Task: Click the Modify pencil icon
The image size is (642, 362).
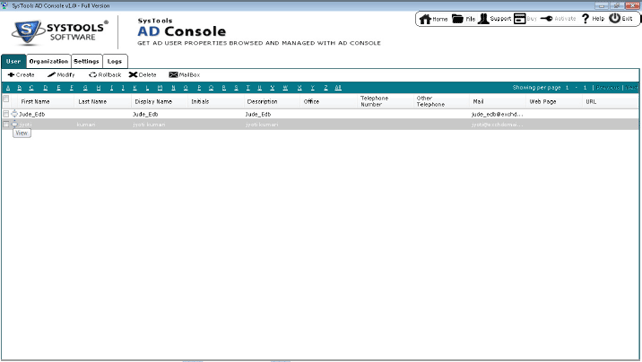Action: click(x=51, y=75)
